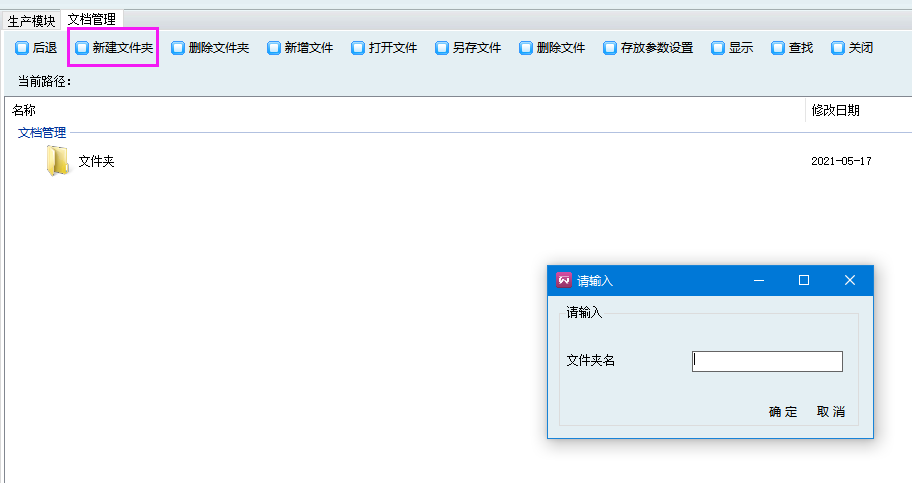Open 存放参数设置 storage settings
The height and width of the screenshot is (483, 912).
pyautogui.click(x=648, y=47)
